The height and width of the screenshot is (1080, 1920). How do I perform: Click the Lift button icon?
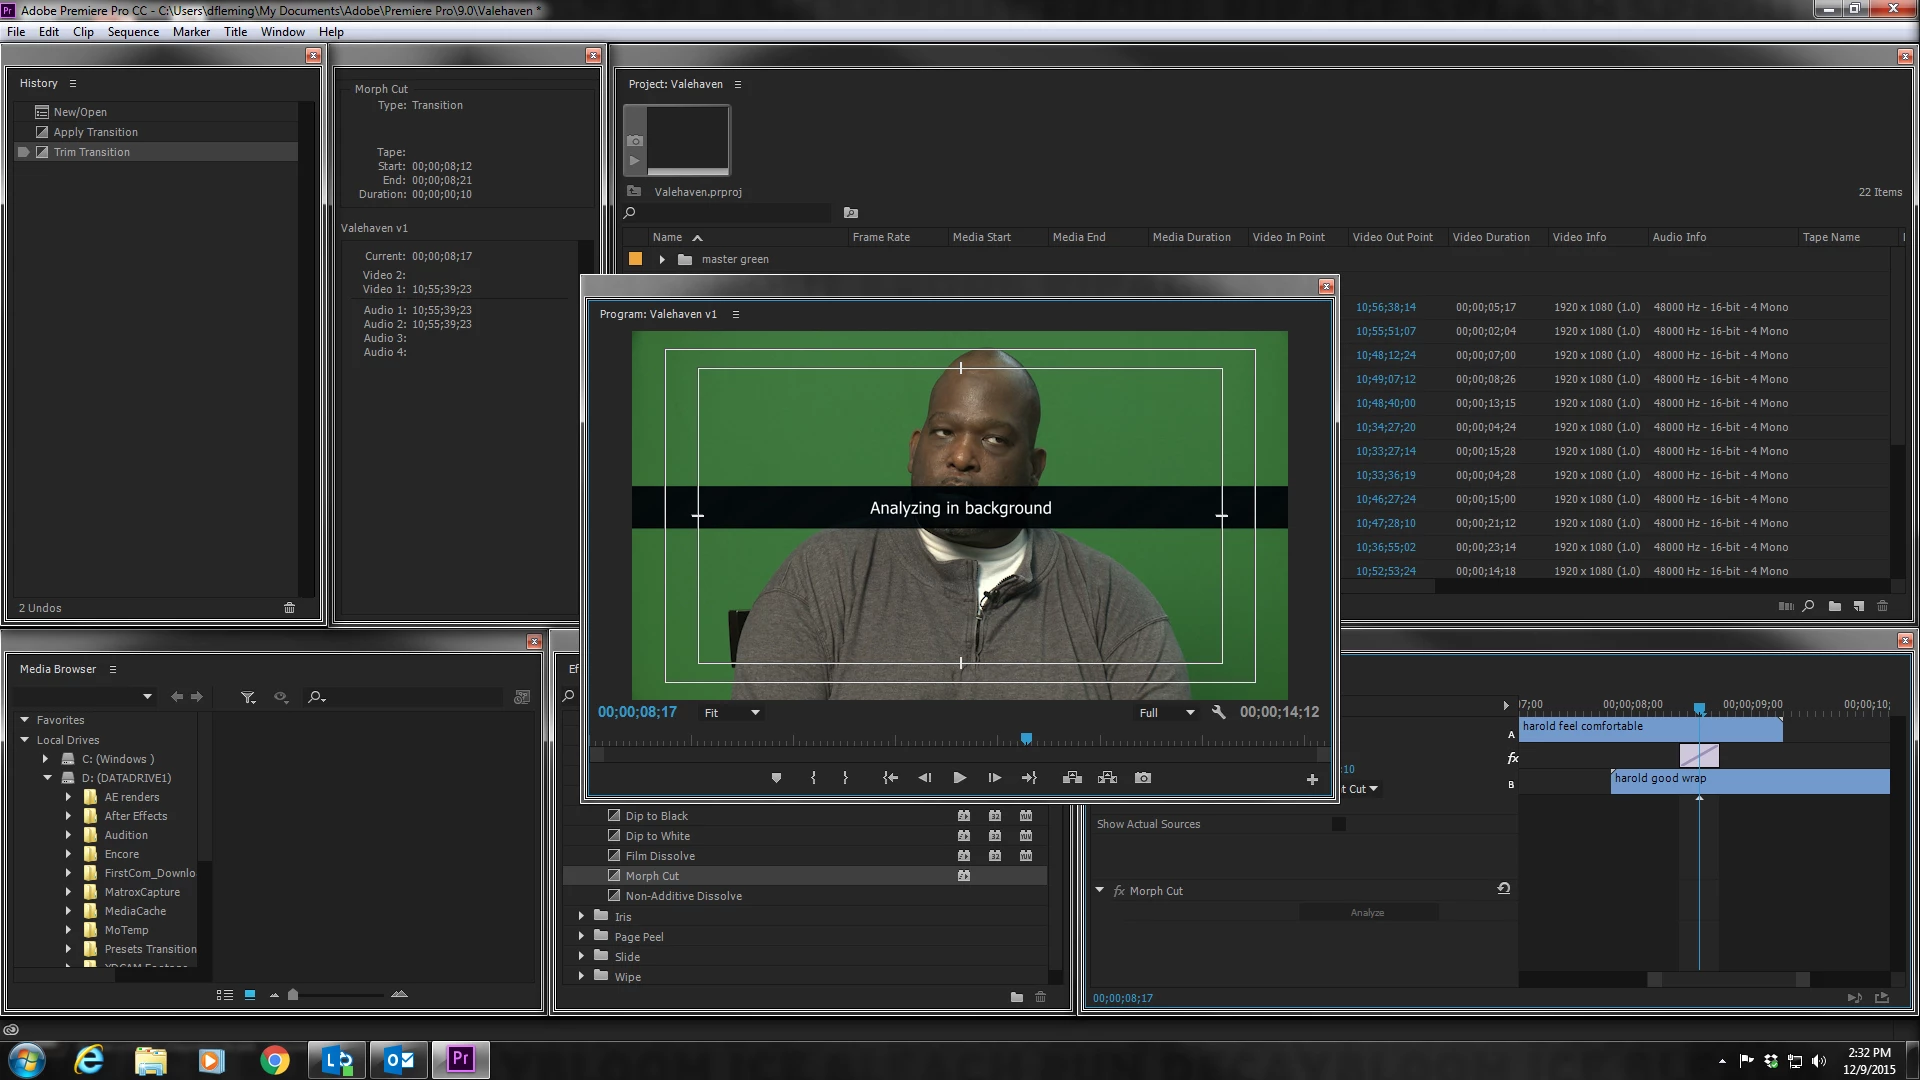point(1072,778)
